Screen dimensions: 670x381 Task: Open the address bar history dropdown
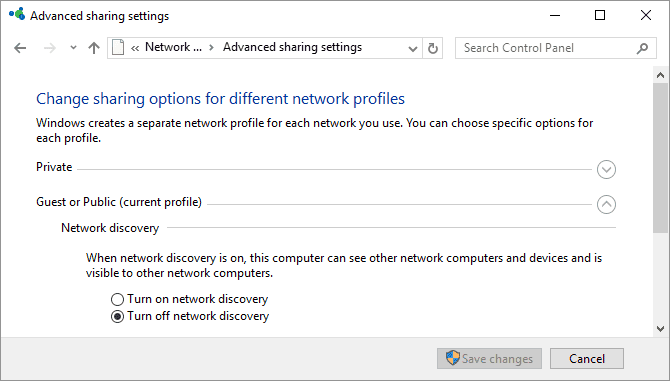point(412,48)
